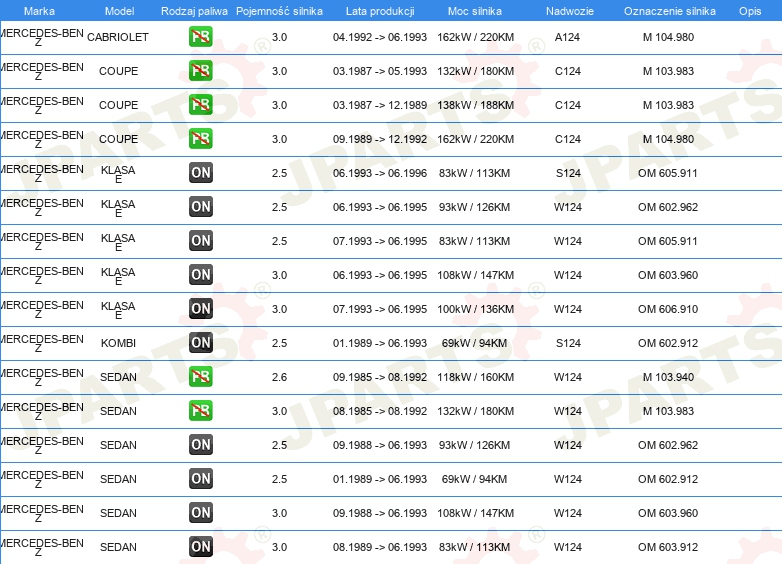782x564 pixels.
Task: Click the Model column header
Action: 119,11
